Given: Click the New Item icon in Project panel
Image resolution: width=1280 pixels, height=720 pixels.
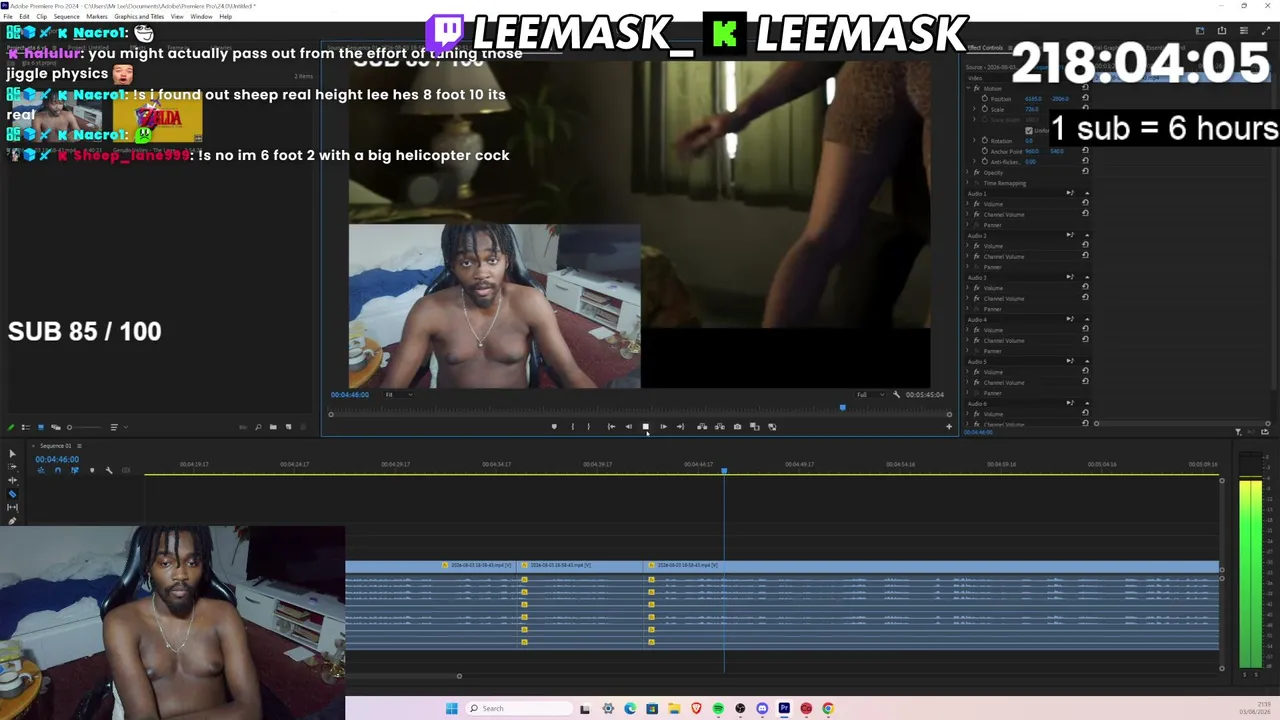Looking at the screenshot, I should tap(288, 428).
